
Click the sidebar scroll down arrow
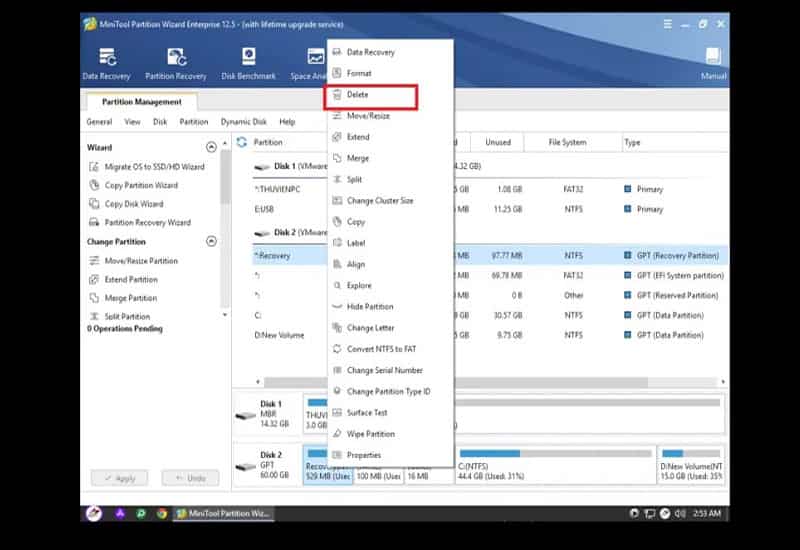click(x=224, y=315)
